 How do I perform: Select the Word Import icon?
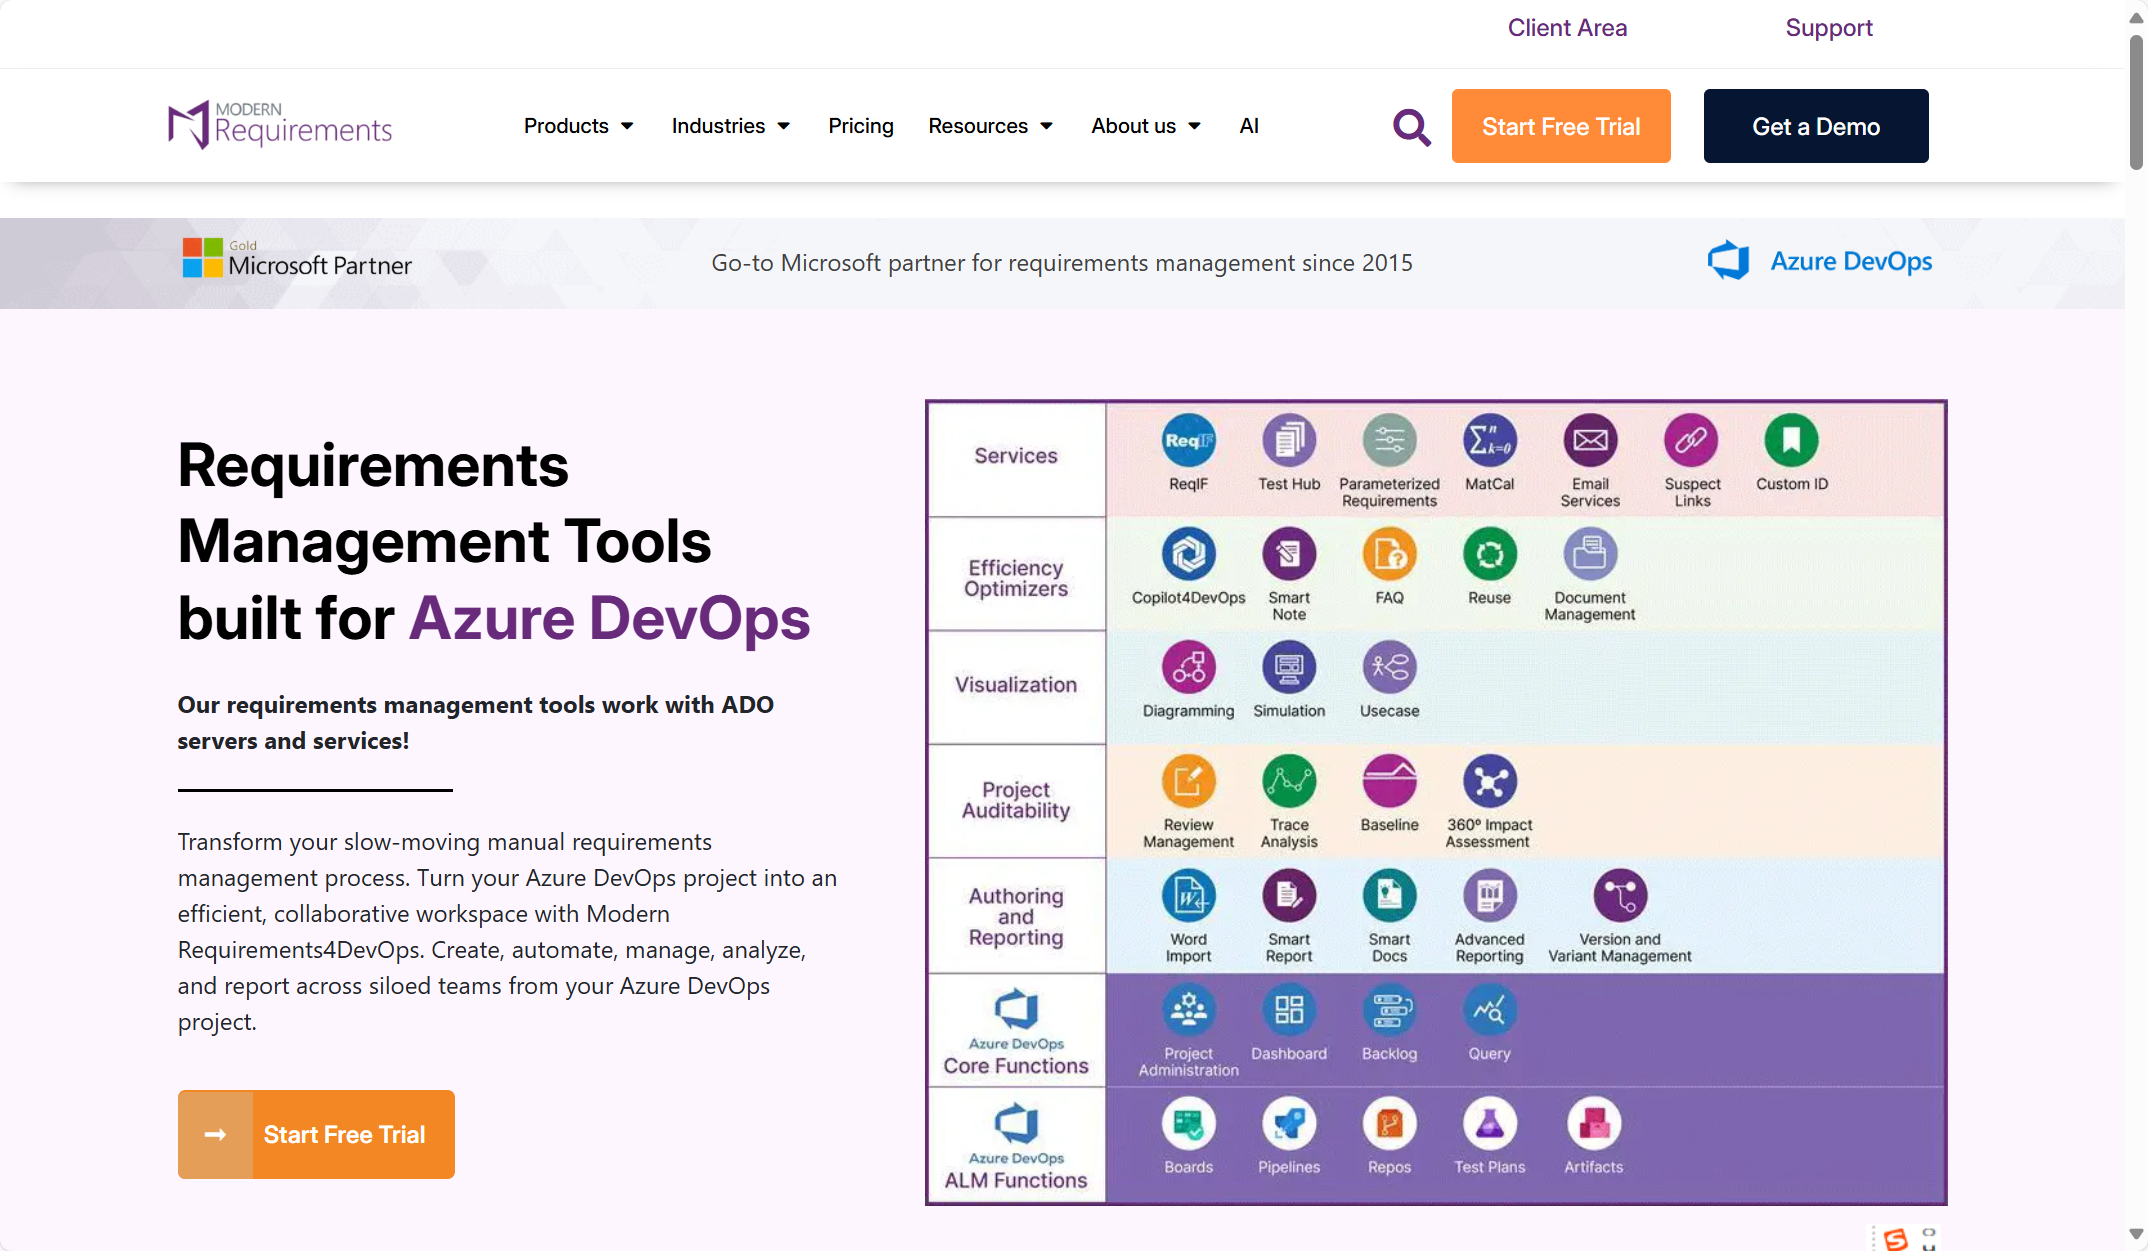[1188, 896]
